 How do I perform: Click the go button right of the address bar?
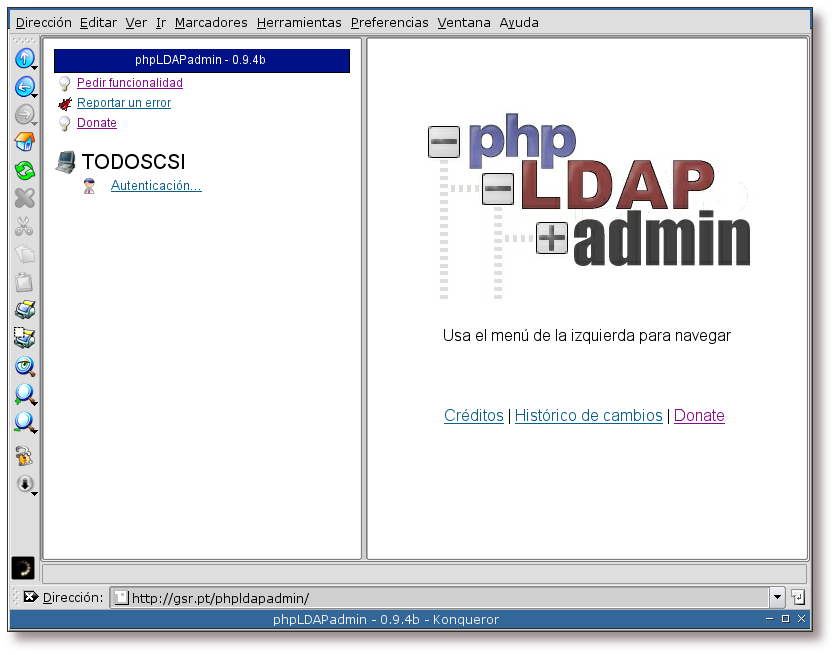click(x=797, y=597)
